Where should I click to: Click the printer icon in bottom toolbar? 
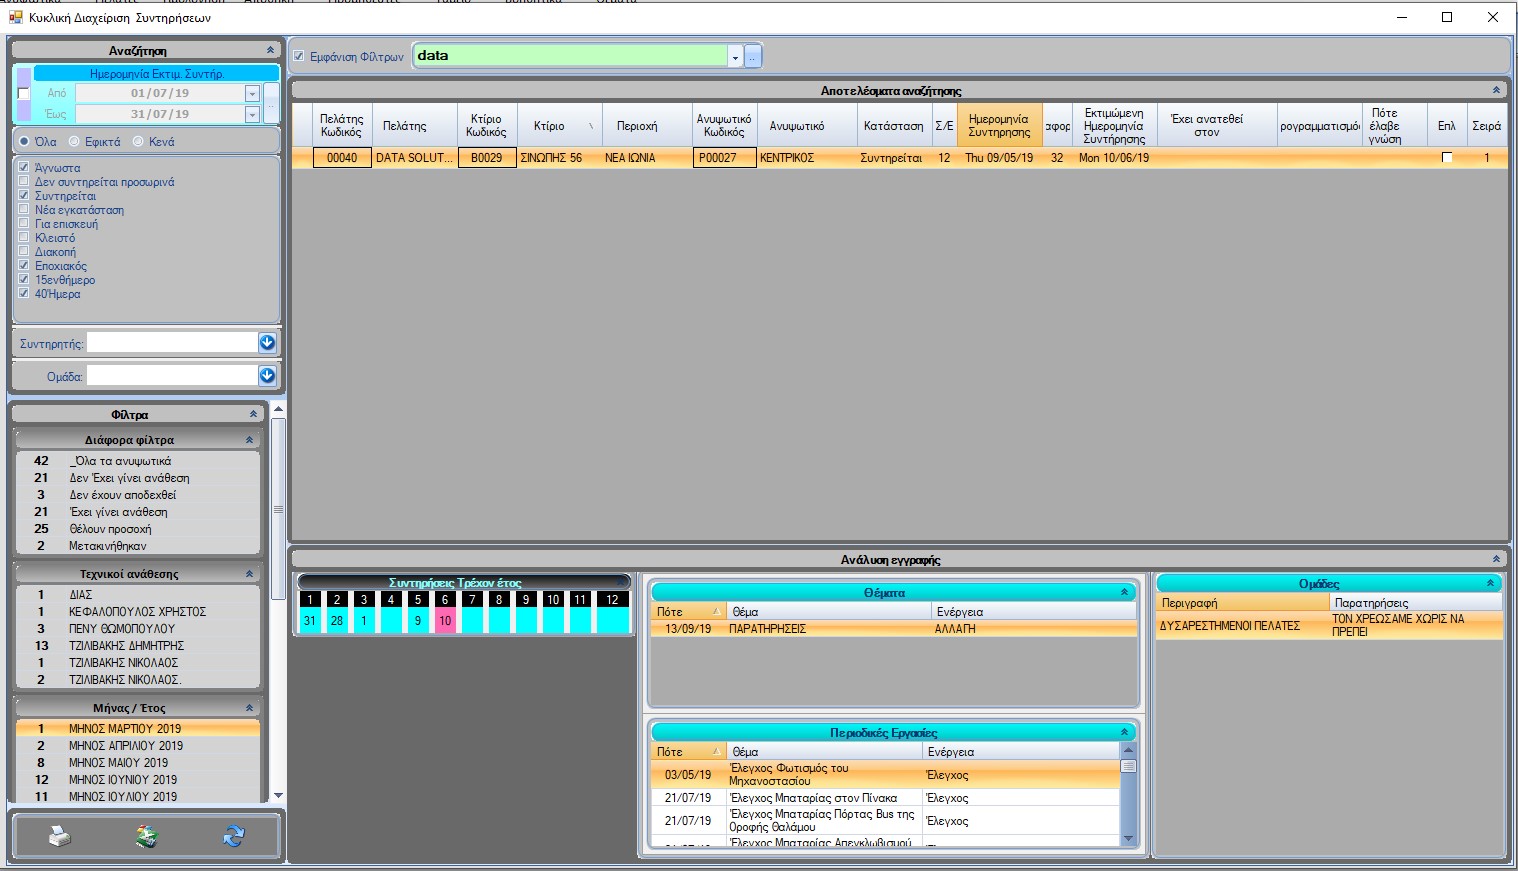coord(60,836)
